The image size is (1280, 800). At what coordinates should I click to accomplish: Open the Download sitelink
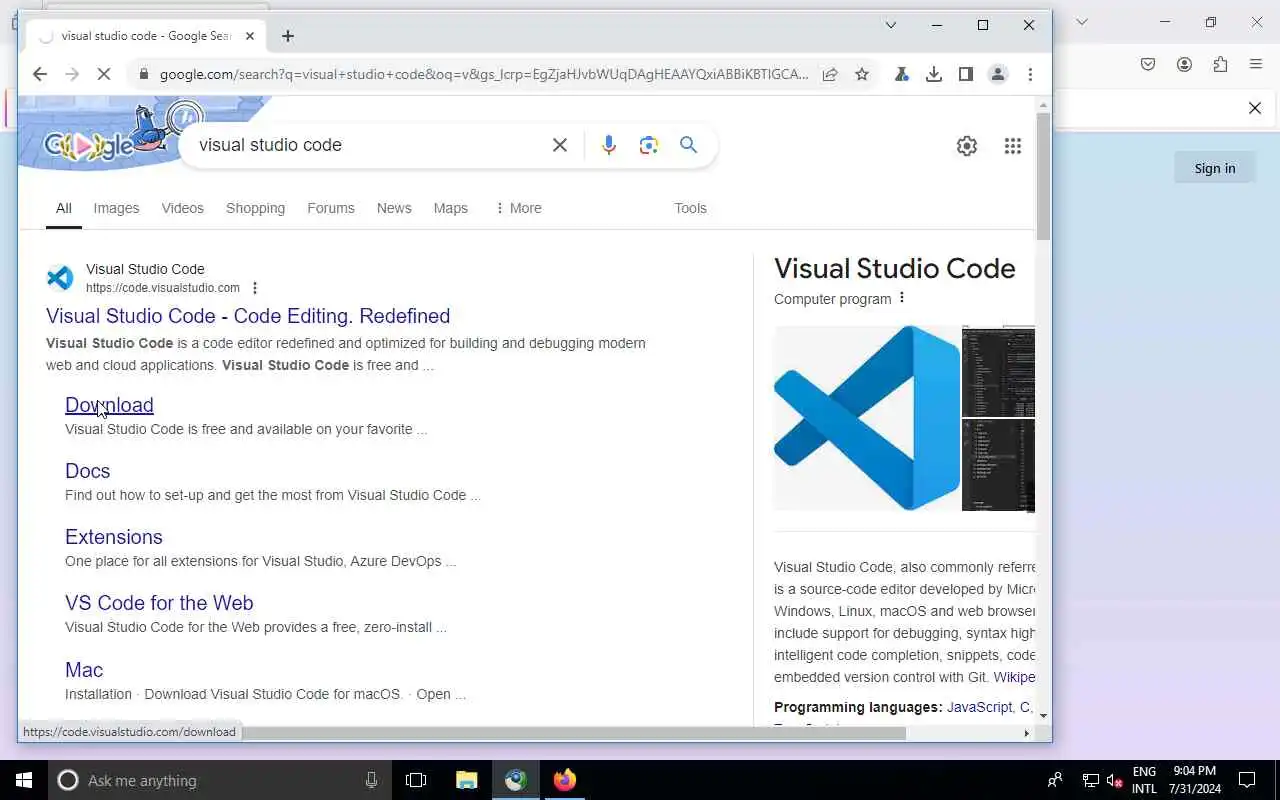click(109, 405)
